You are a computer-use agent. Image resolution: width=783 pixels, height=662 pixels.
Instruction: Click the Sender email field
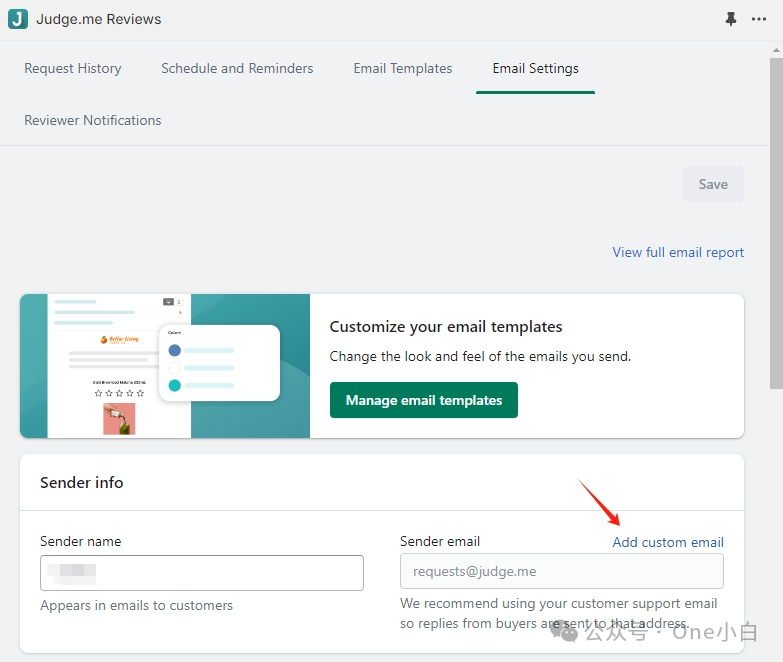pyautogui.click(x=562, y=571)
